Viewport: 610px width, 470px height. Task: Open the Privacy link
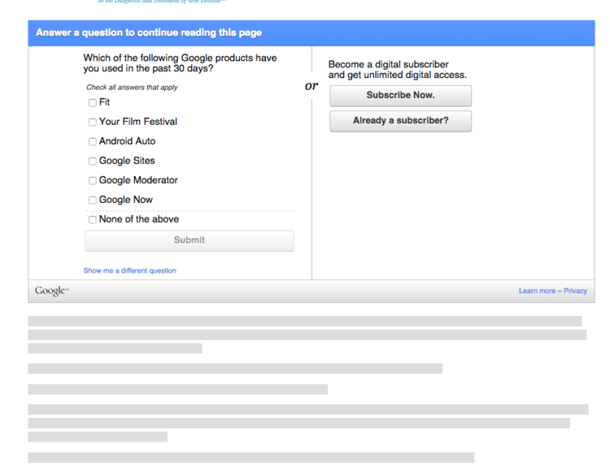click(x=575, y=291)
